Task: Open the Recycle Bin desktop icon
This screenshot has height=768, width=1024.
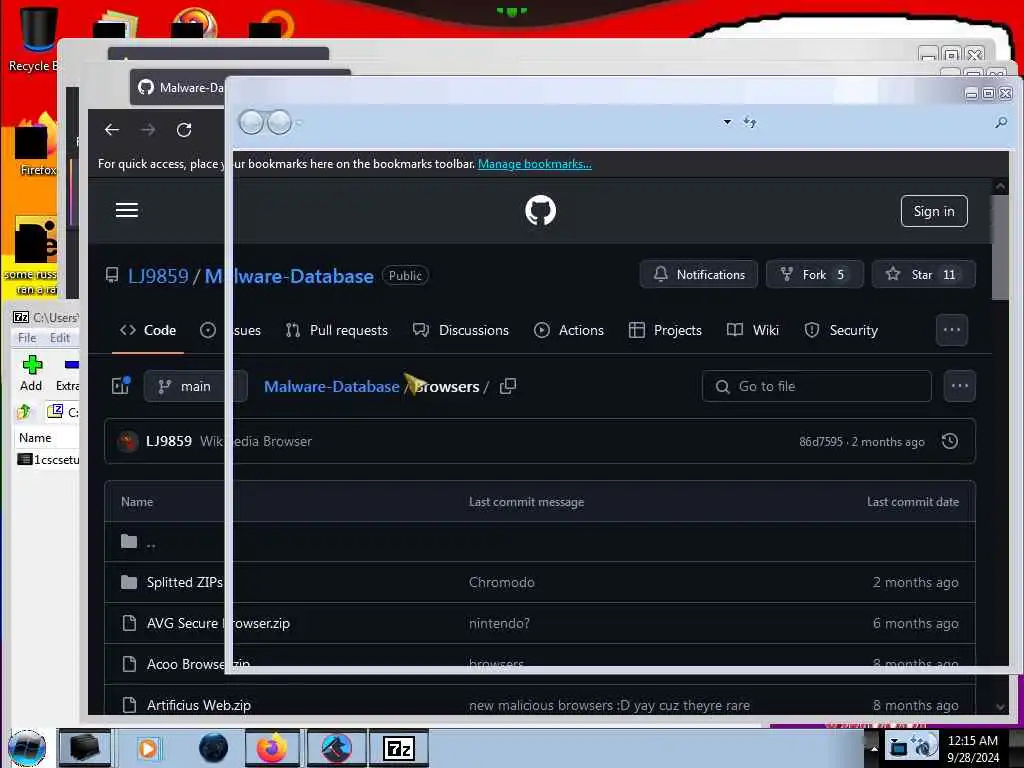Action: tap(36, 38)
